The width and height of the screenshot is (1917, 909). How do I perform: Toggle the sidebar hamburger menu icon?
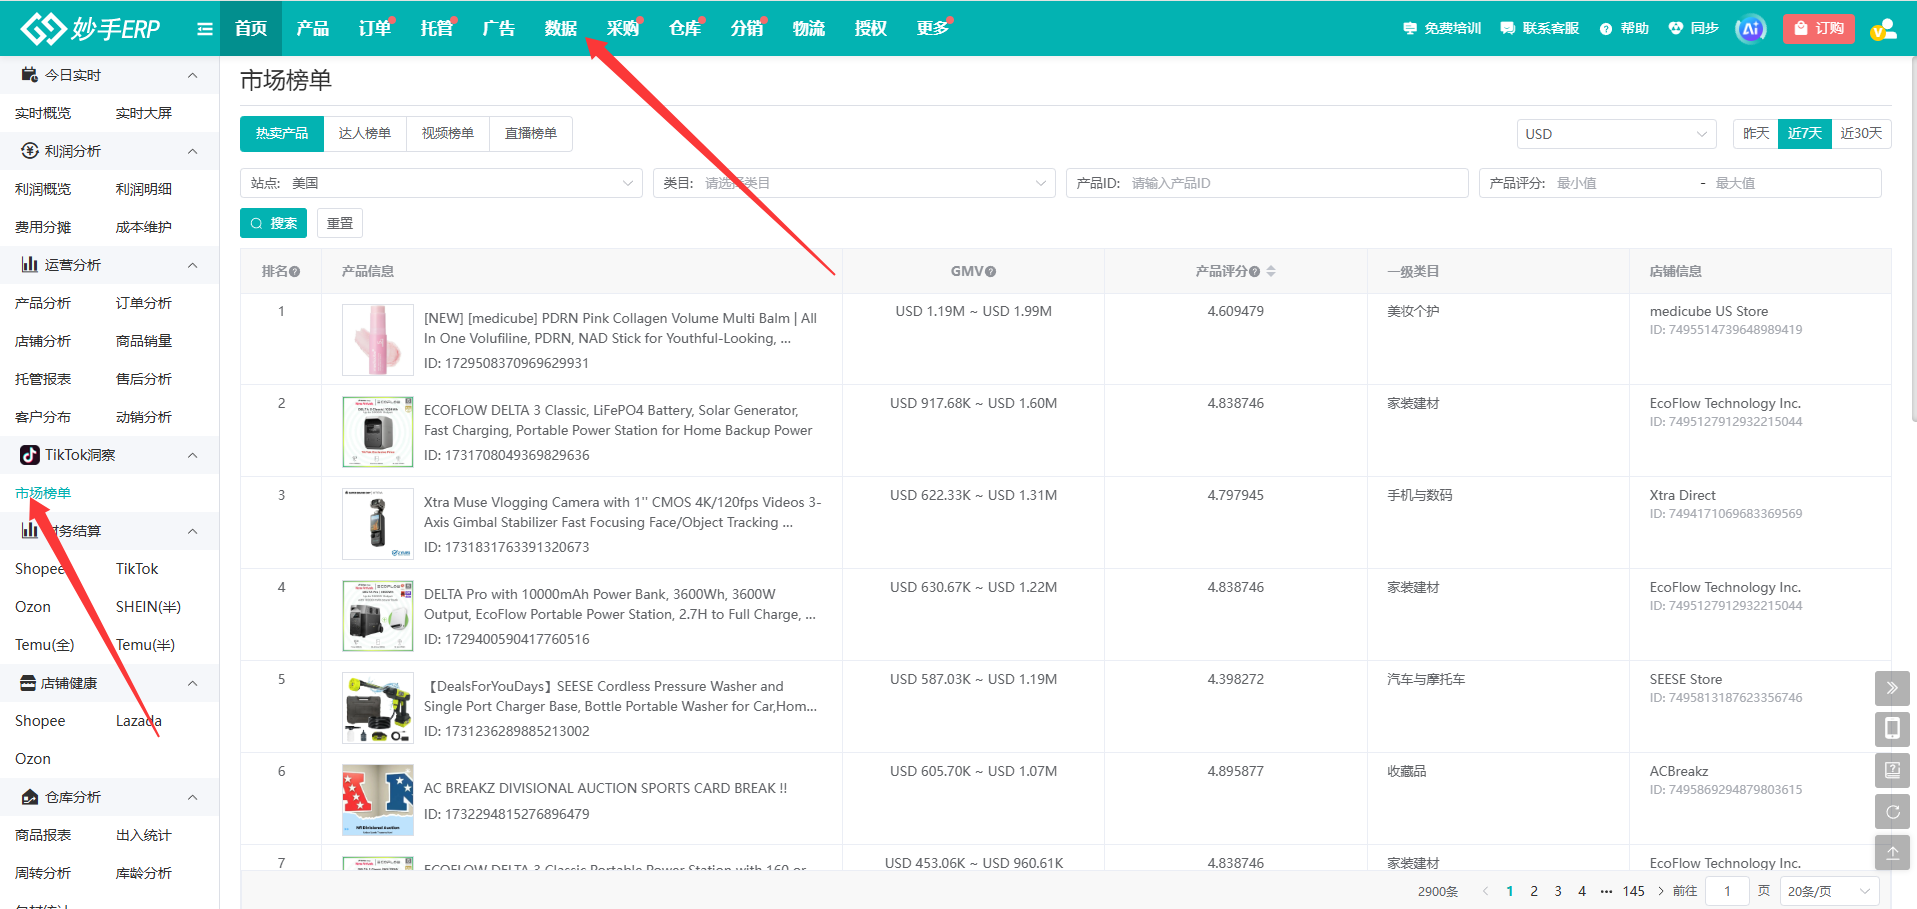[205, 29]
